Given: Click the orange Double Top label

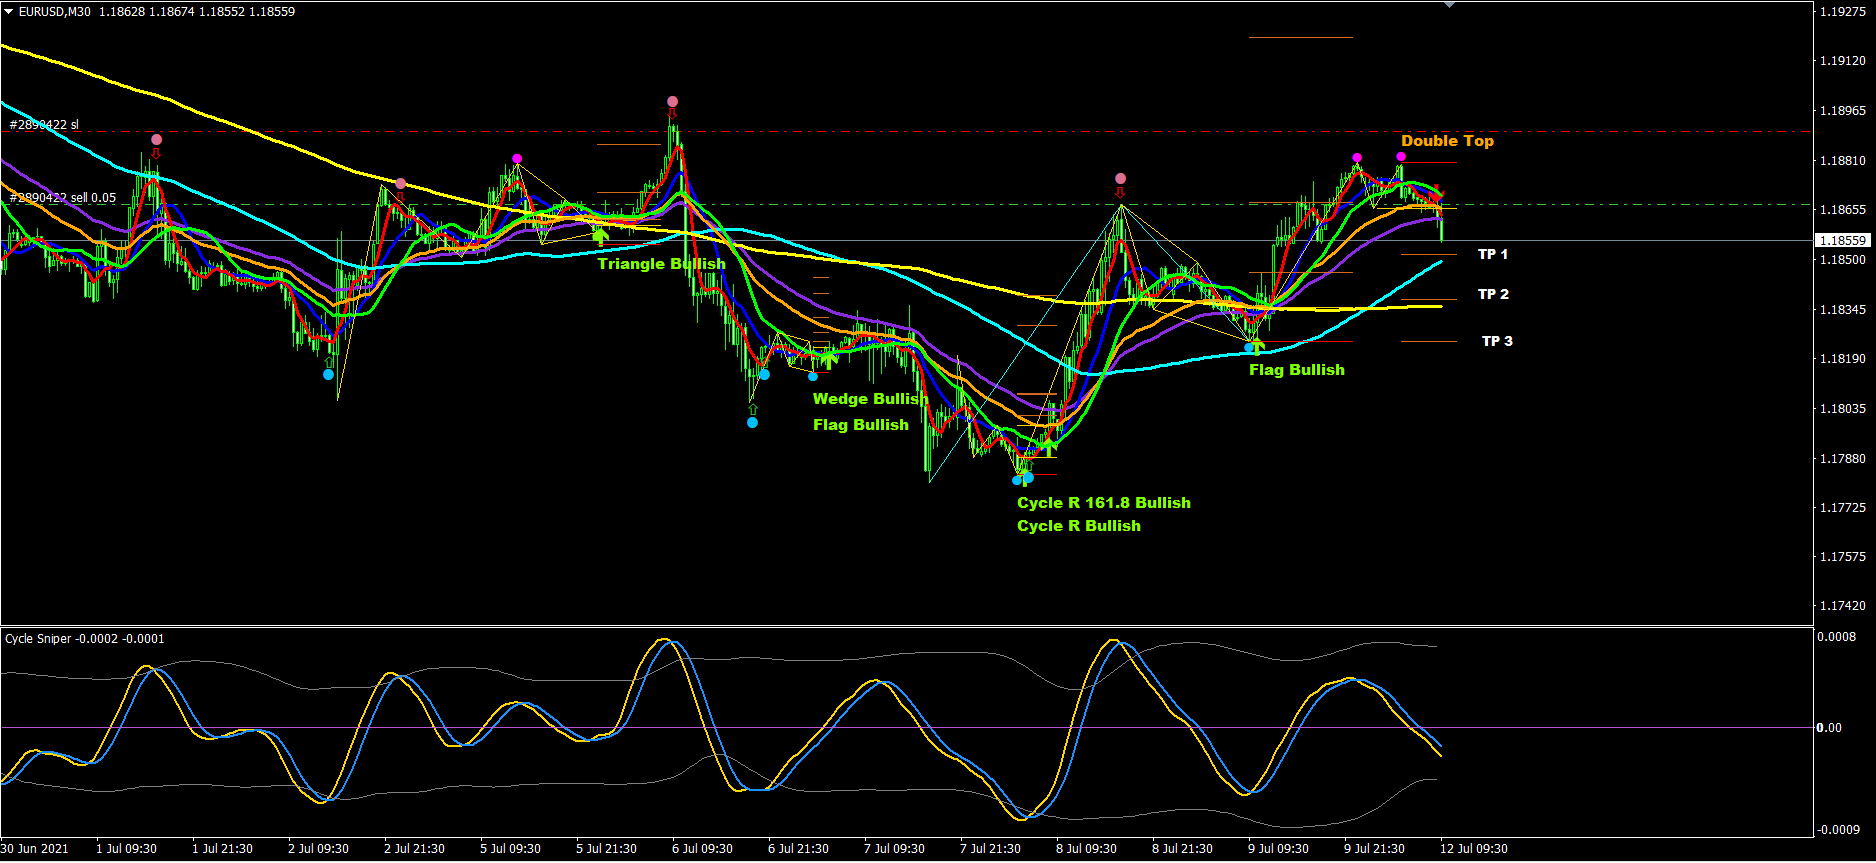Looking at the screenshot, I should pos(1448,141).
